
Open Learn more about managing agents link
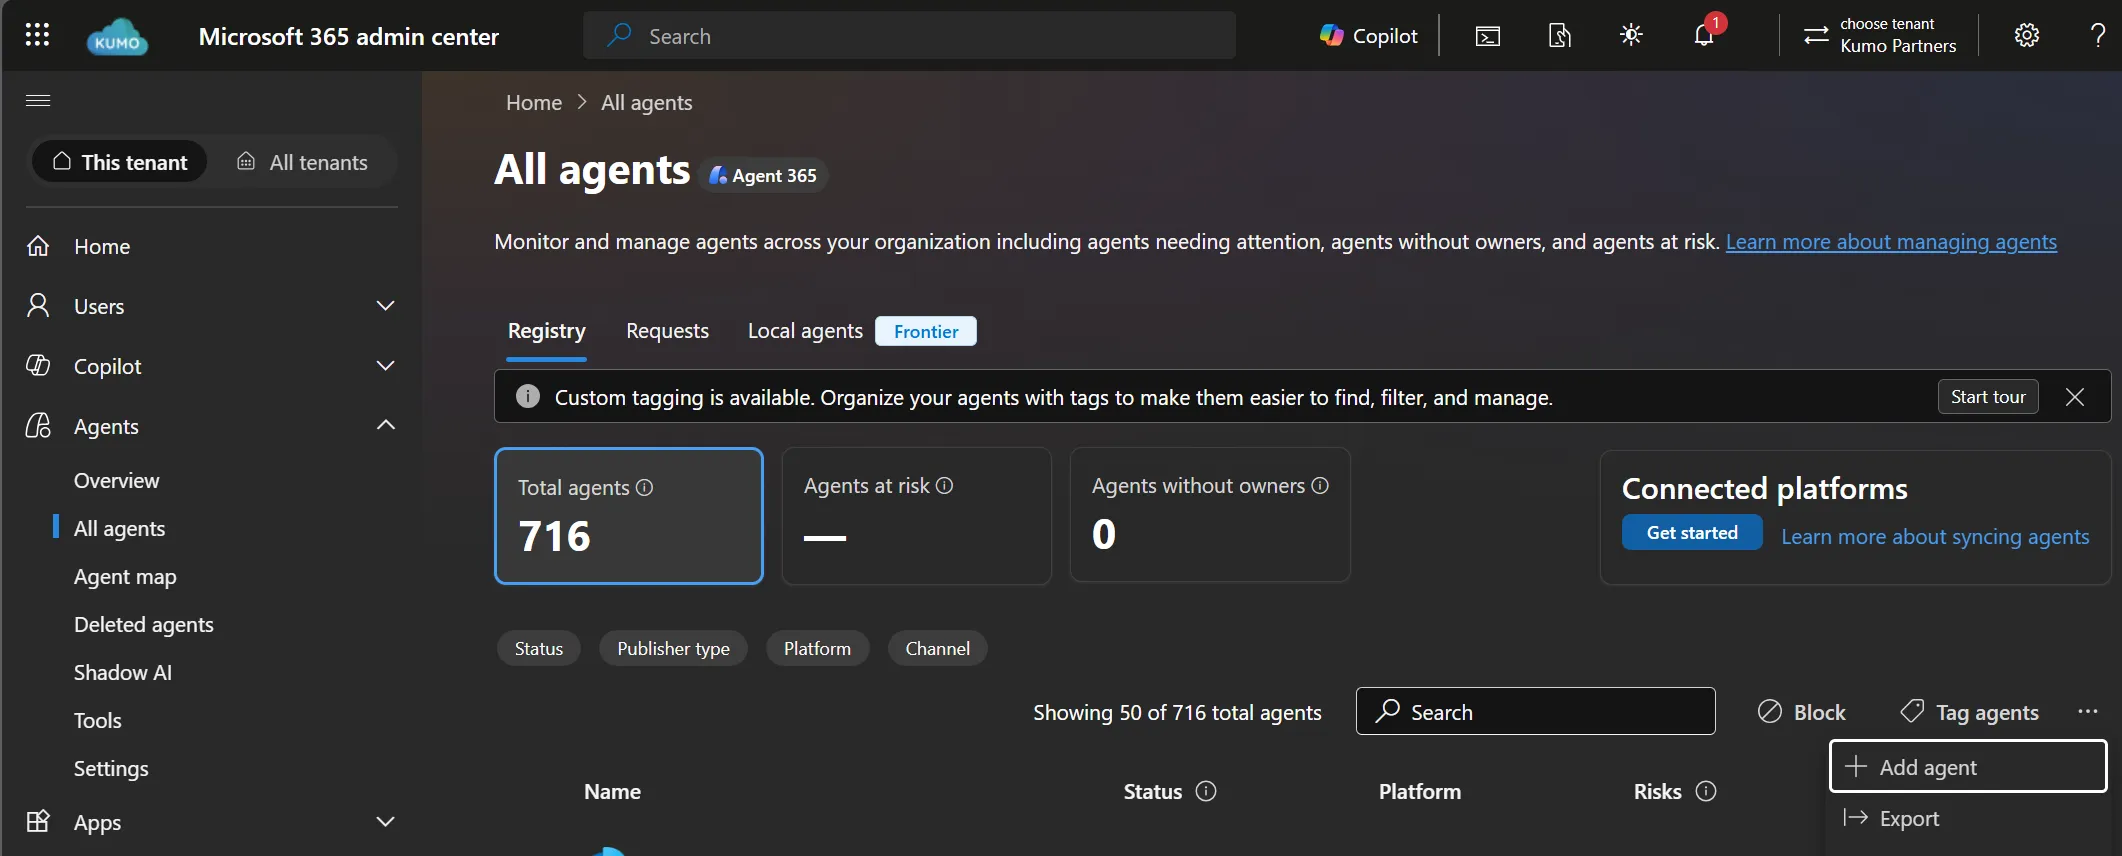tap(1891, 242)
